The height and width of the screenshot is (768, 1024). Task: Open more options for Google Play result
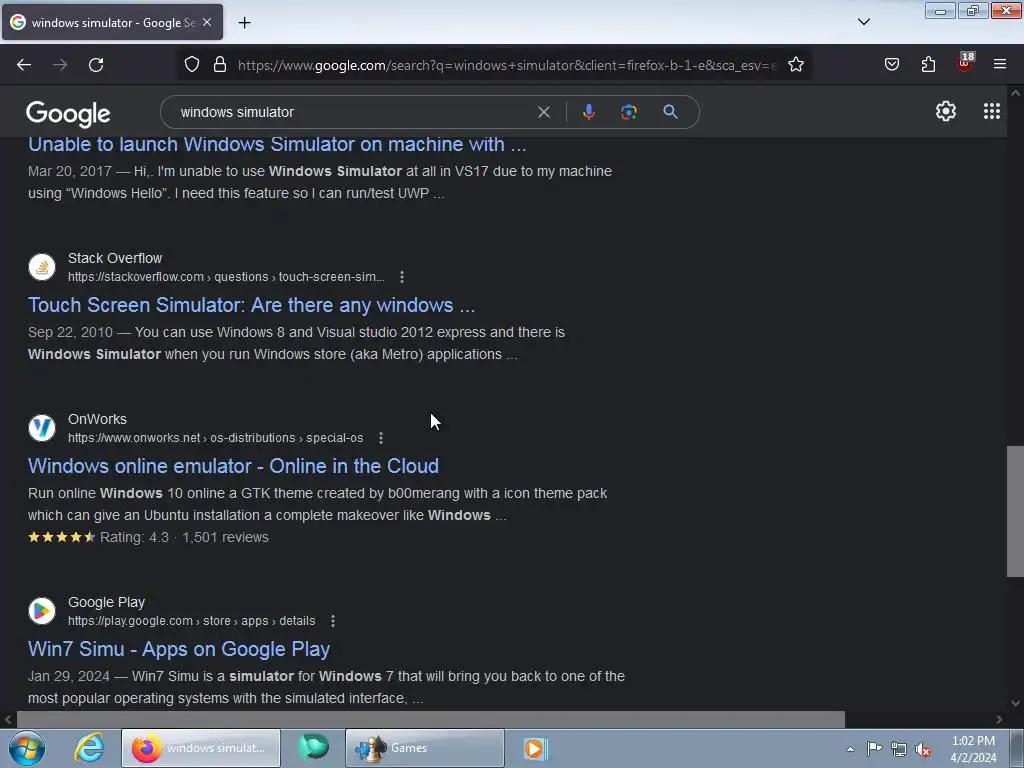pyautogui.click(x=332, y=621)
